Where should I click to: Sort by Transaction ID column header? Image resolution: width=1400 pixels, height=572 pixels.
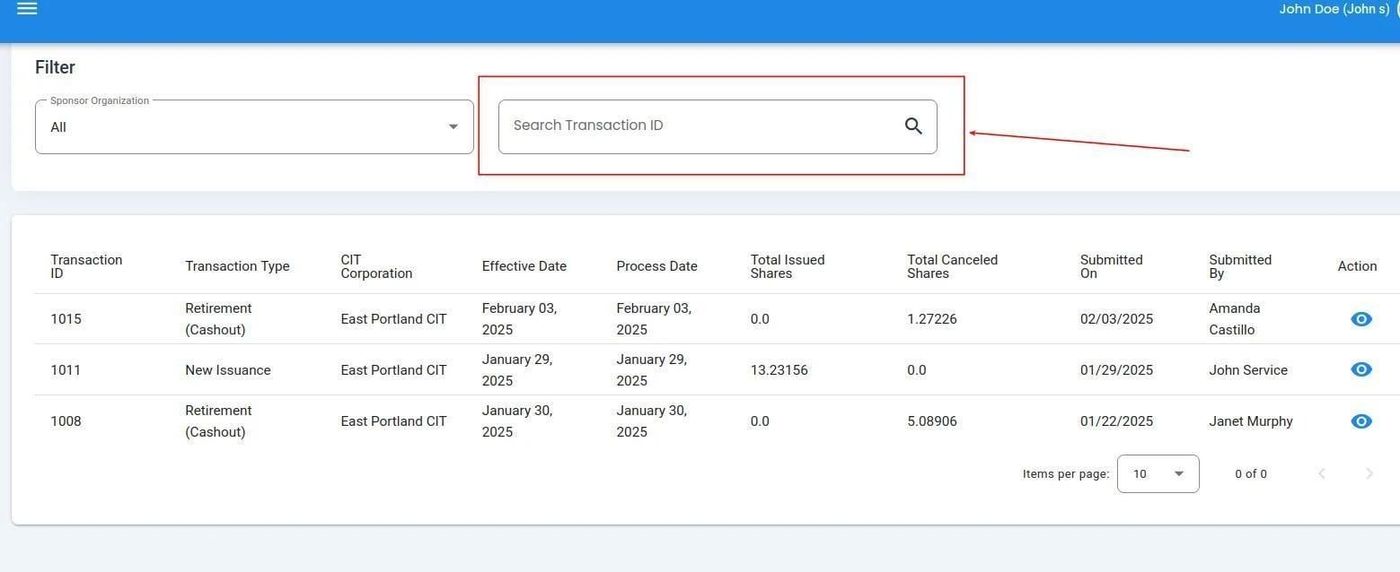[86, 266]
